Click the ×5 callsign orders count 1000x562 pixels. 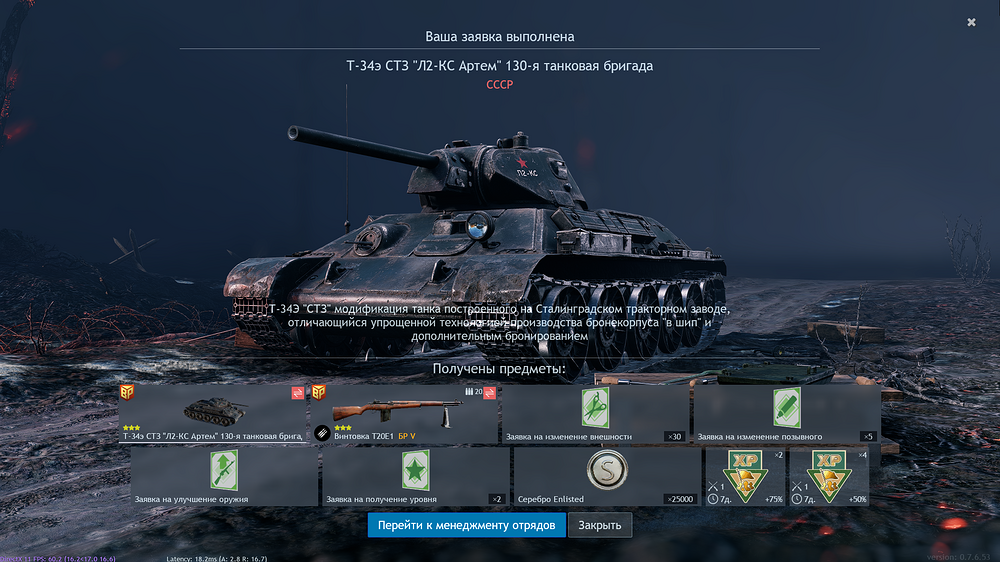(x=868, y=437)
